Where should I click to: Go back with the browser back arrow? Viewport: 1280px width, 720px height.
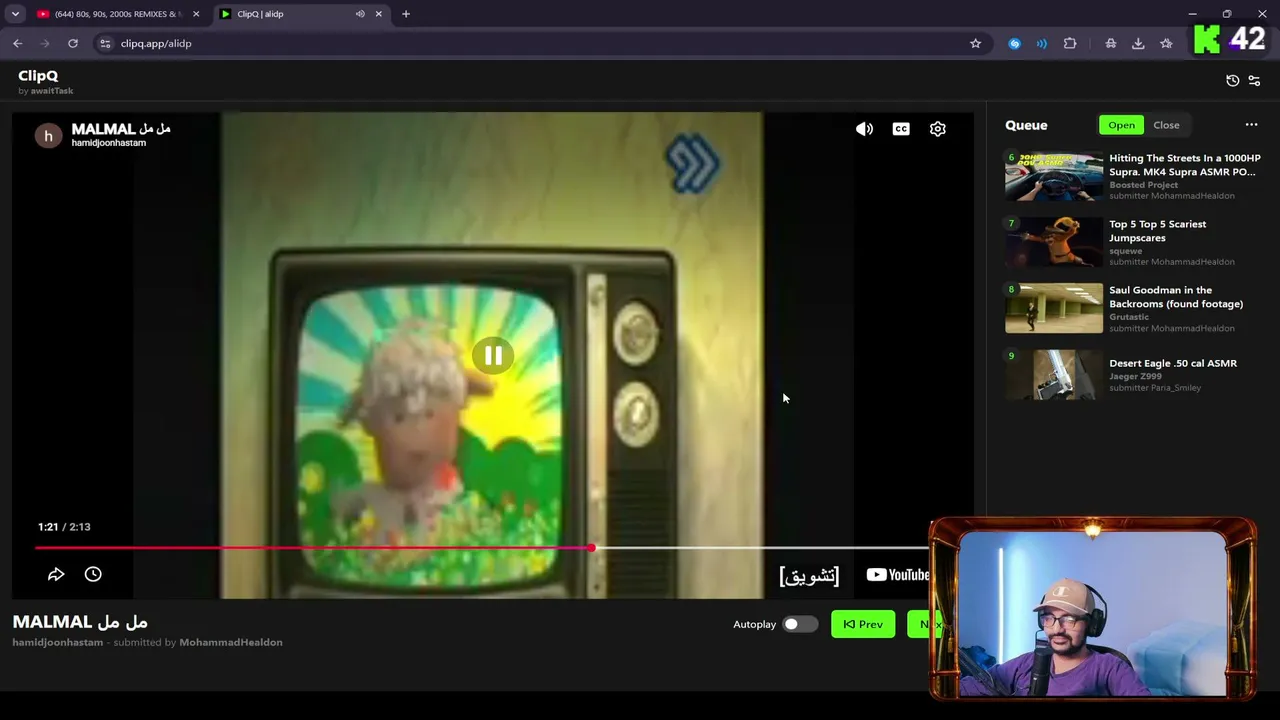[x=18, y=43]
